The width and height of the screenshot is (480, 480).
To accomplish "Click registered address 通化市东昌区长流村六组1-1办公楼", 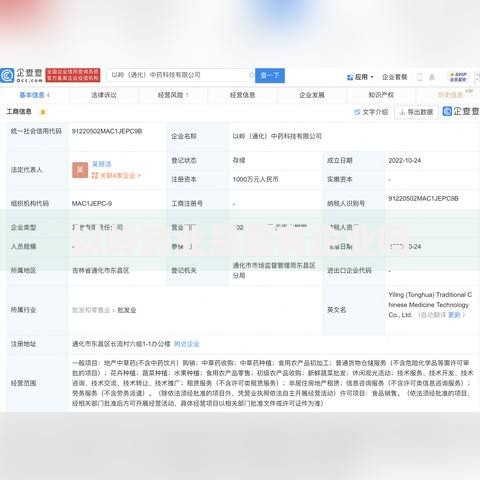I will pos(121,344).
